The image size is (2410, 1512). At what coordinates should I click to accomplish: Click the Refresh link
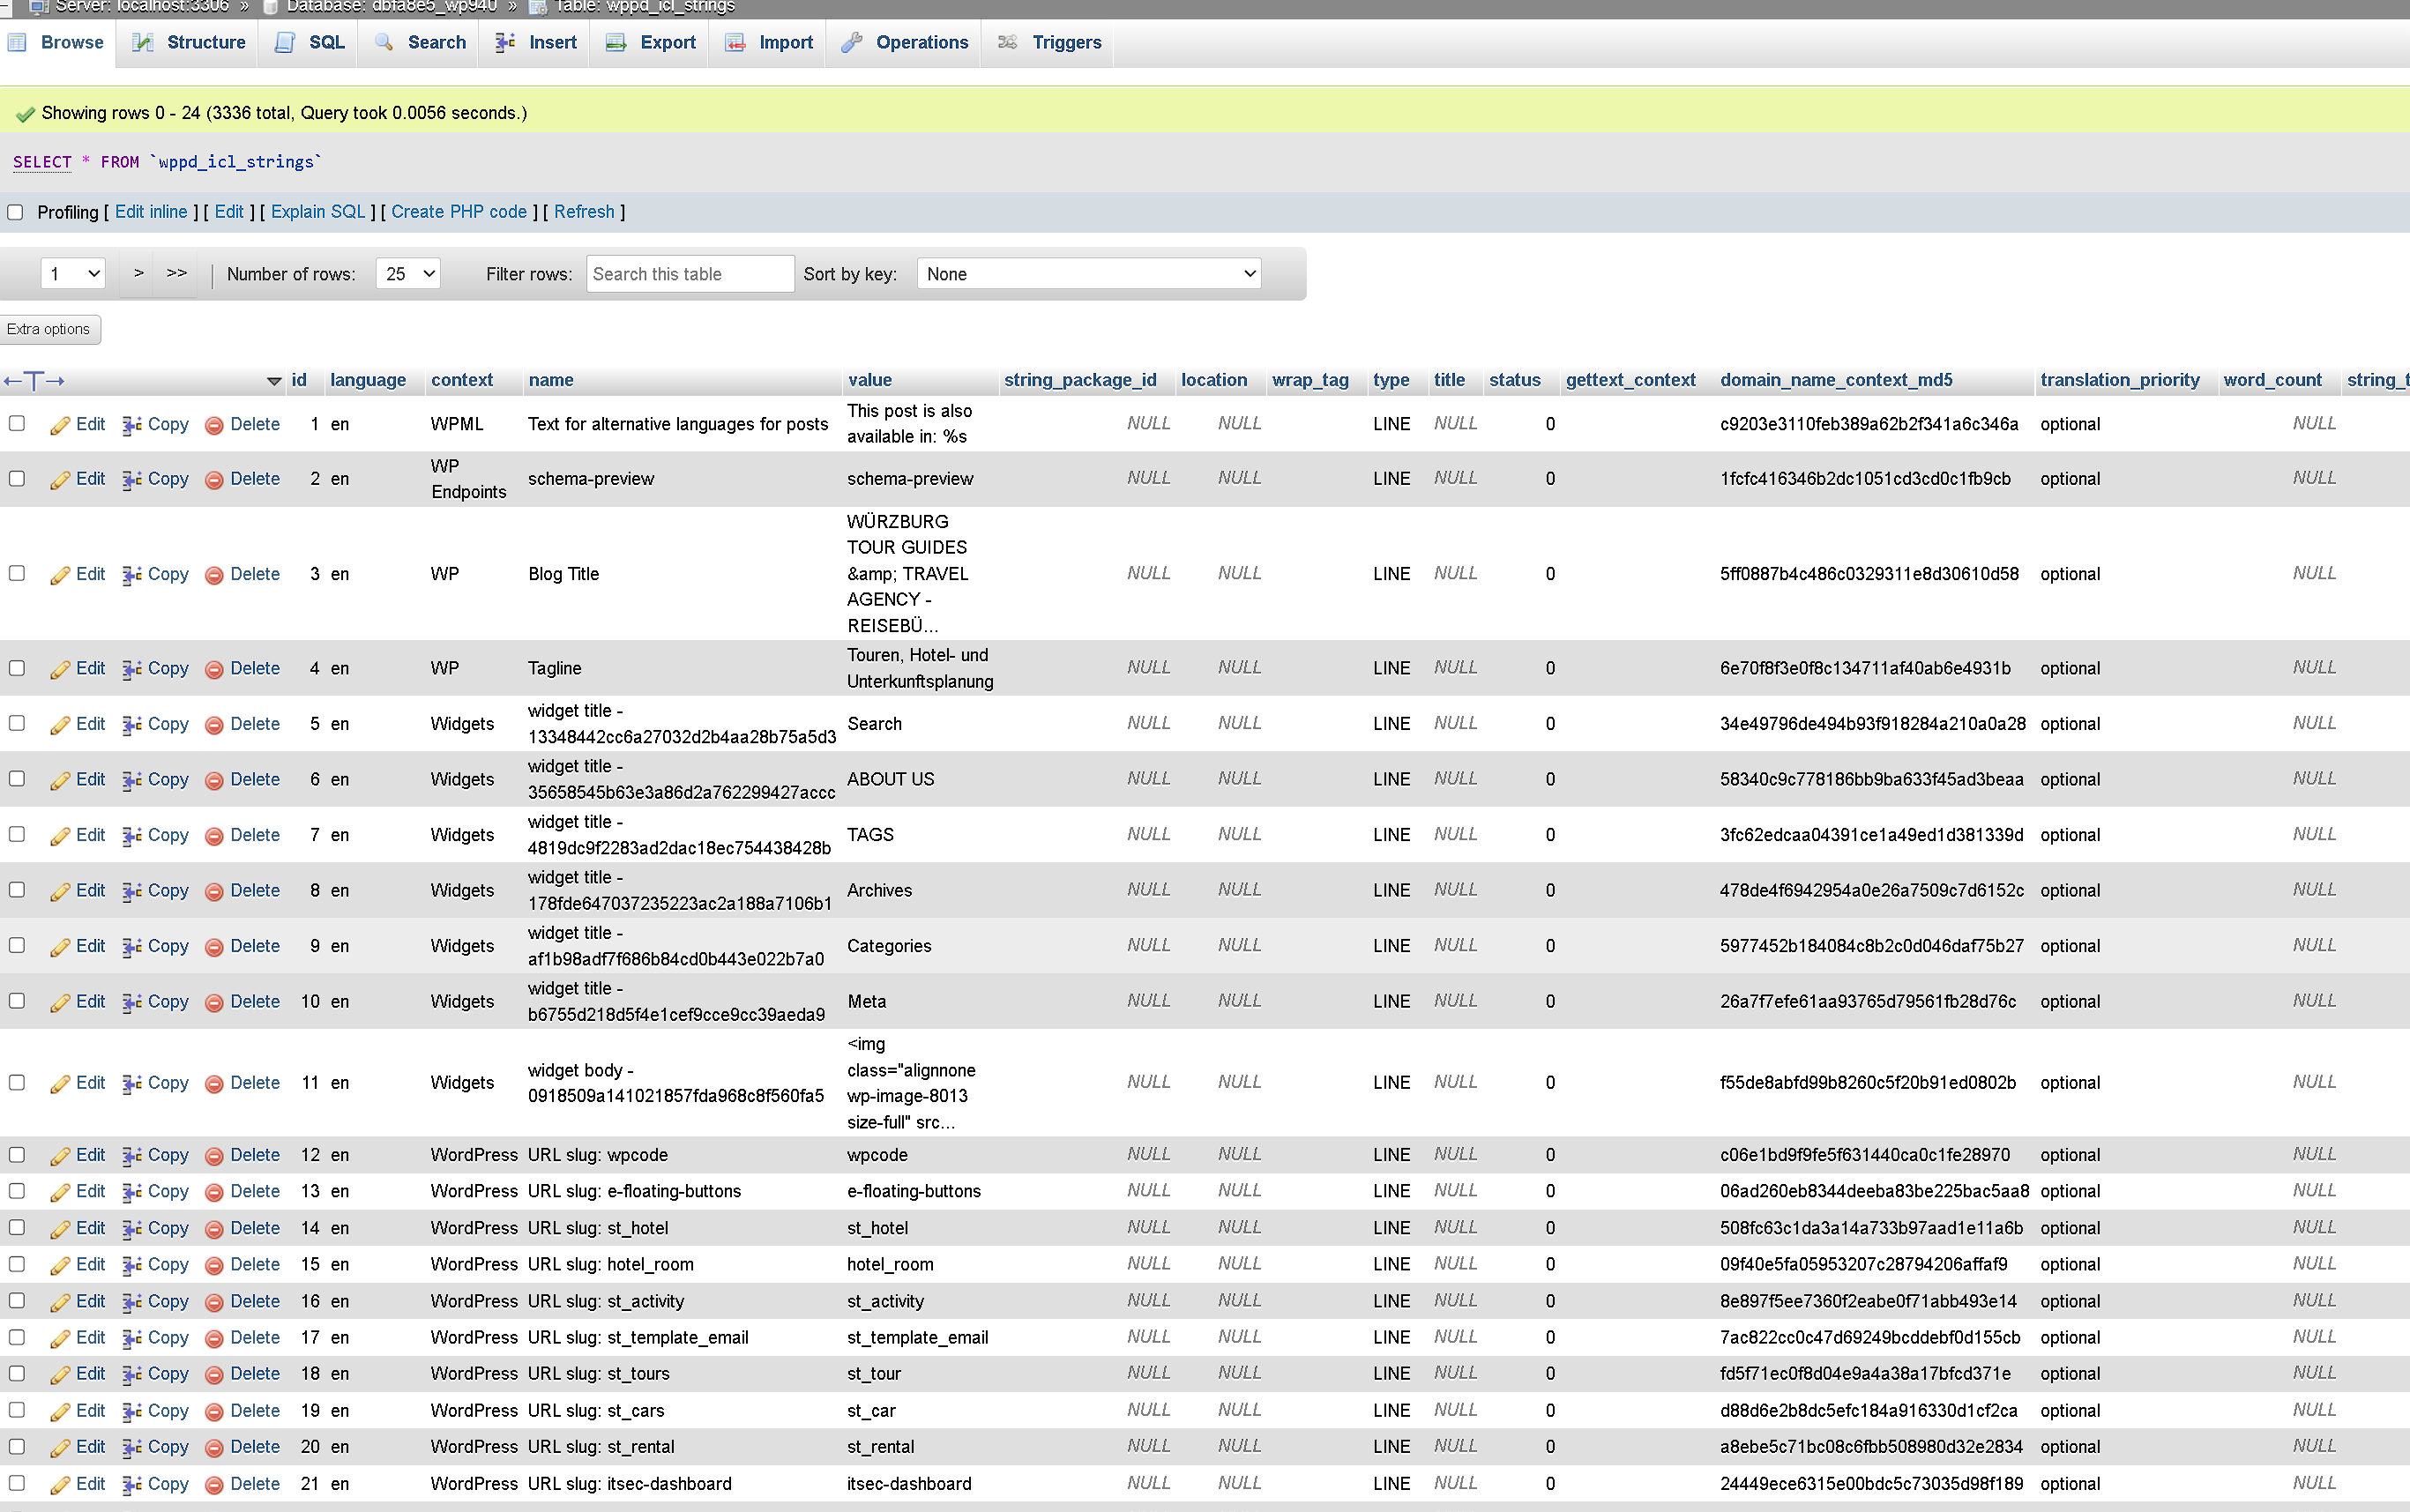pyautogui.click(x=584, y=212)
